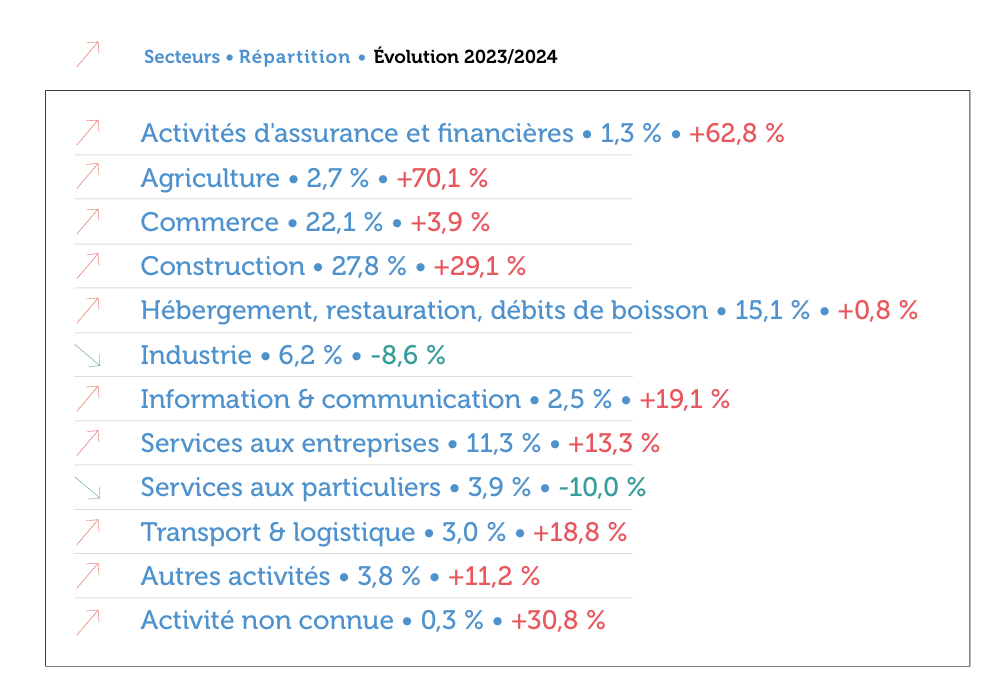The height and width of the screenshot is (675, 995).
Task: Click the rising arrow beside Construction
Action: coord(88,266)
